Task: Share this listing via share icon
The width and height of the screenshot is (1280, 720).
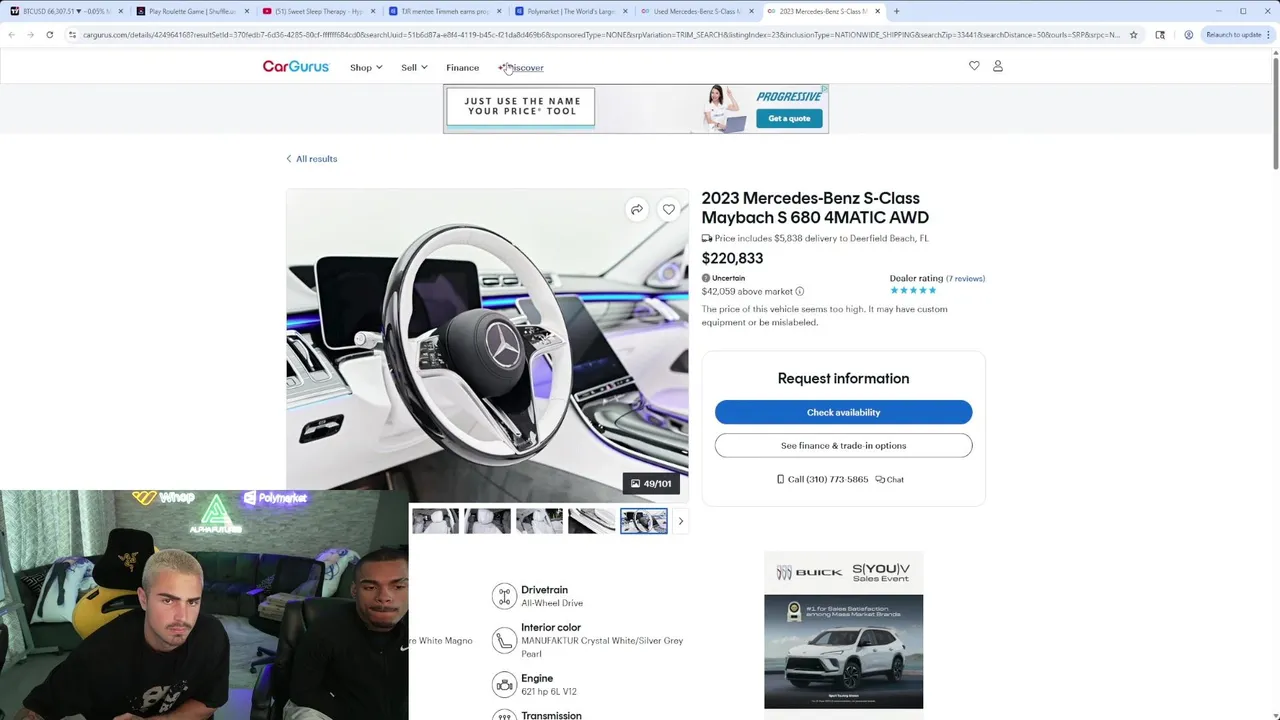Action: [636, 209]
